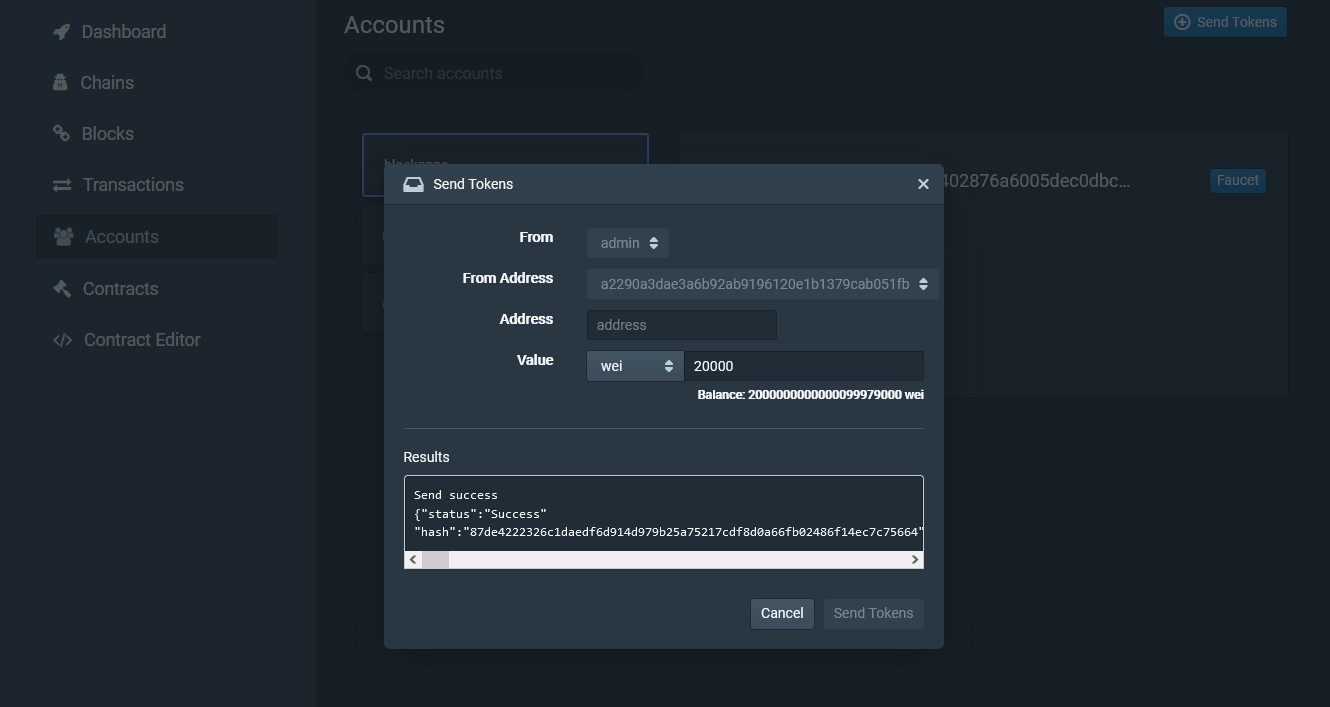Viewport: 1330px width, 707px height.
Task: Click the top-right Send Tokens button
Action: pyautogui.click(x=1225, y=22)
